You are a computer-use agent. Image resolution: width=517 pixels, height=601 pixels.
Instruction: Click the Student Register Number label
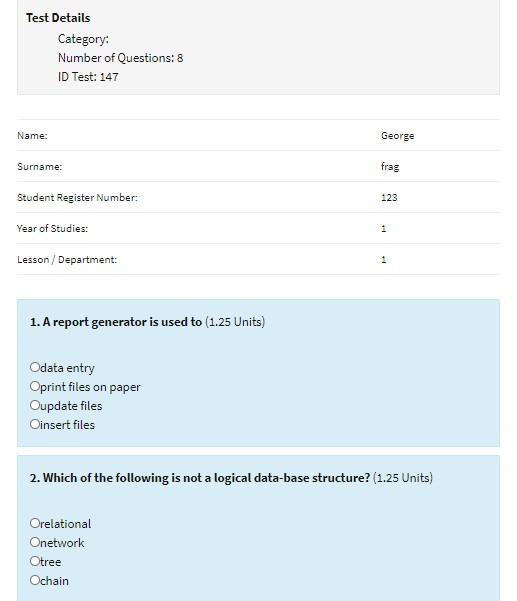(77, 197)
